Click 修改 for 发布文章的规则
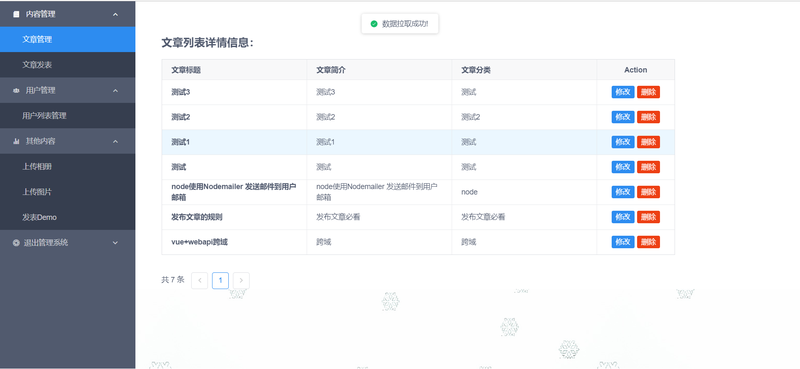800x369 pixels. coord(623,217)
